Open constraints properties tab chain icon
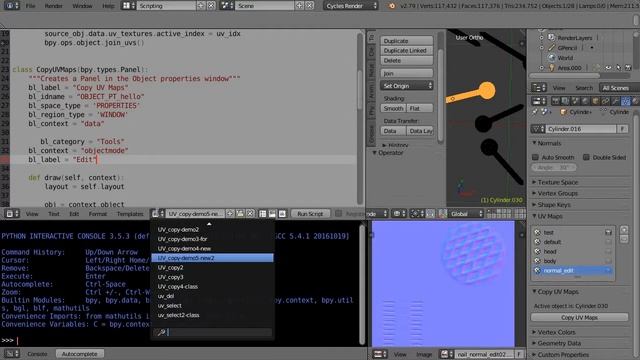This screenshot has width=640, height=360. coord(605,101)
